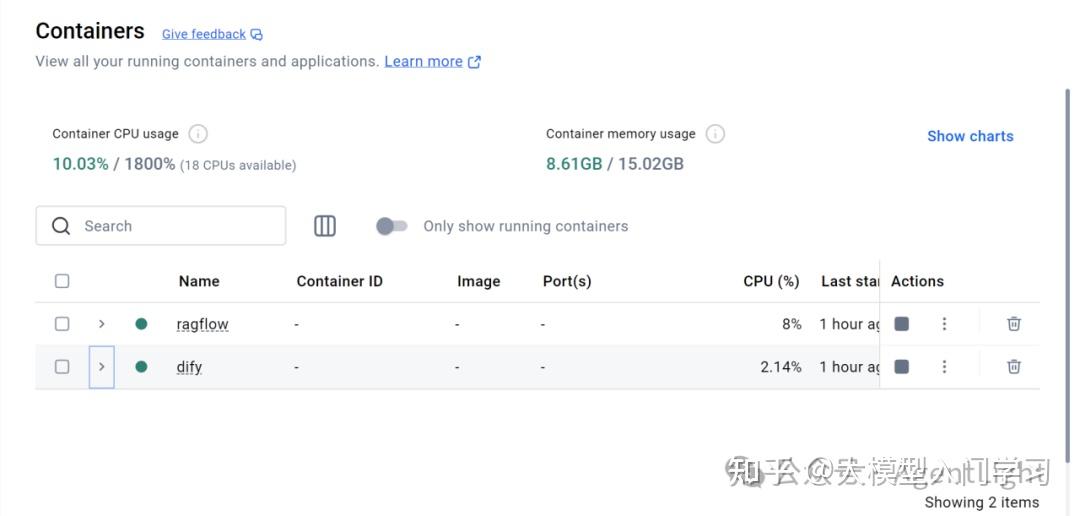Expand the dify container group
Viewport: 1080px width, 516px height.
[x=101, y=367]
